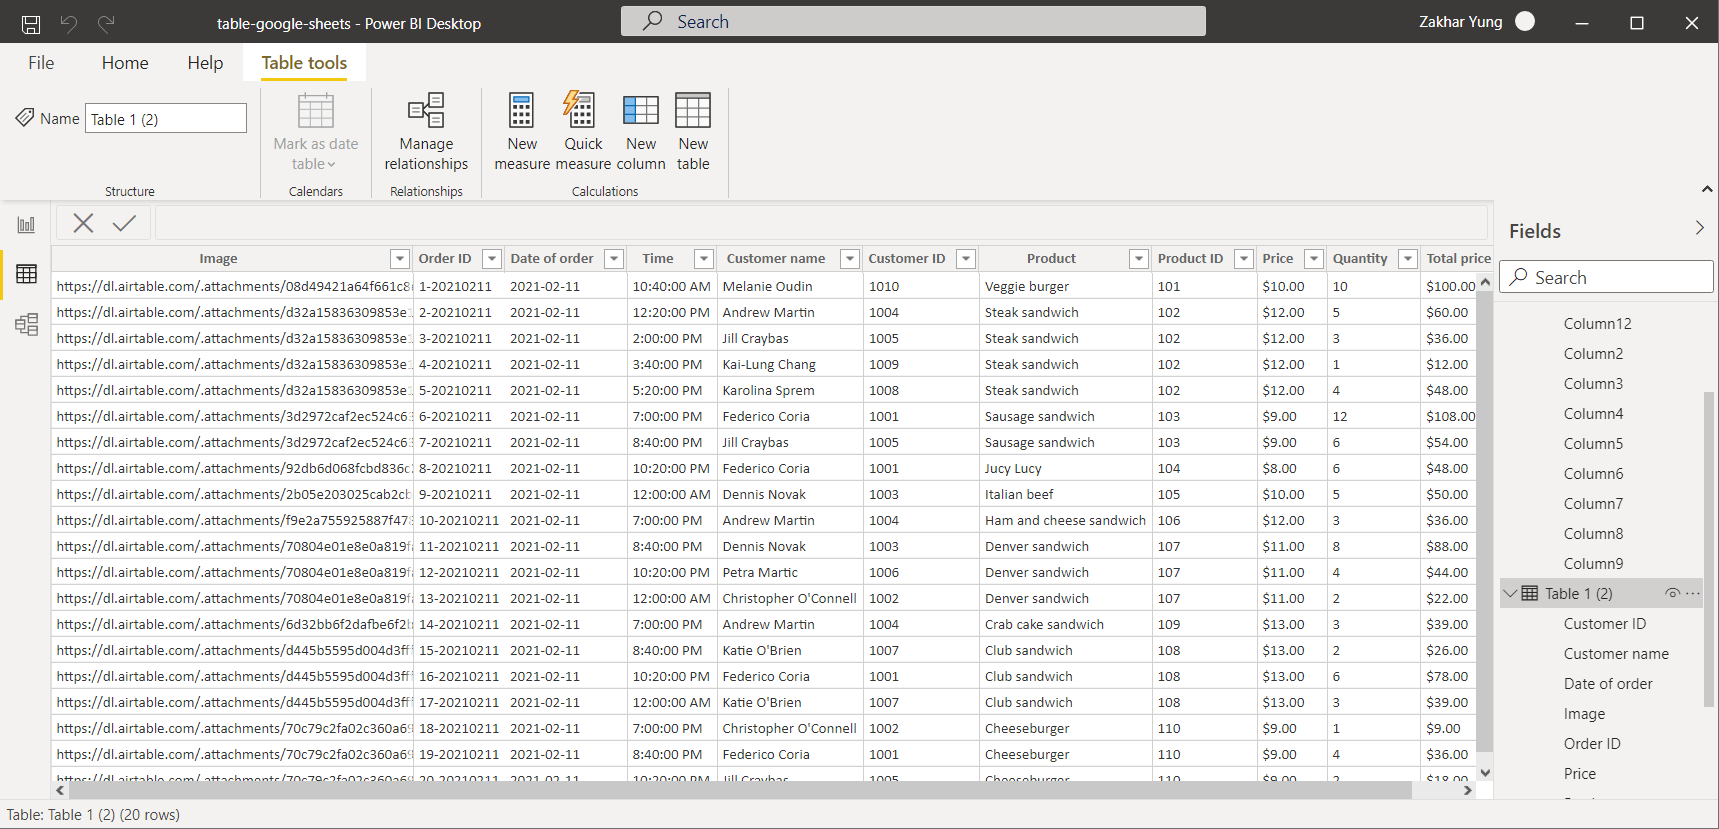Open the Product column filter dropdown
Viewport: 1719px width, 829px height.
1139,259
